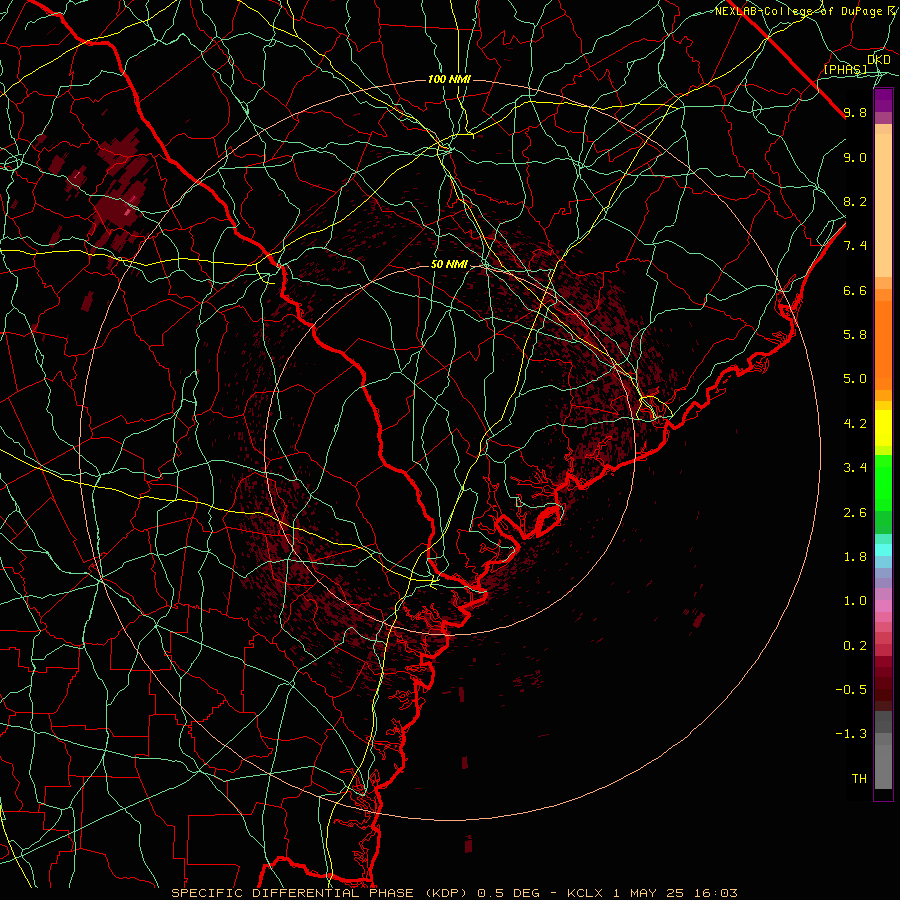Image resolution: width=900 pixels, height=900 pixels.
Task: Click the 1.8 value on the color scale
Action: [855, 557]
